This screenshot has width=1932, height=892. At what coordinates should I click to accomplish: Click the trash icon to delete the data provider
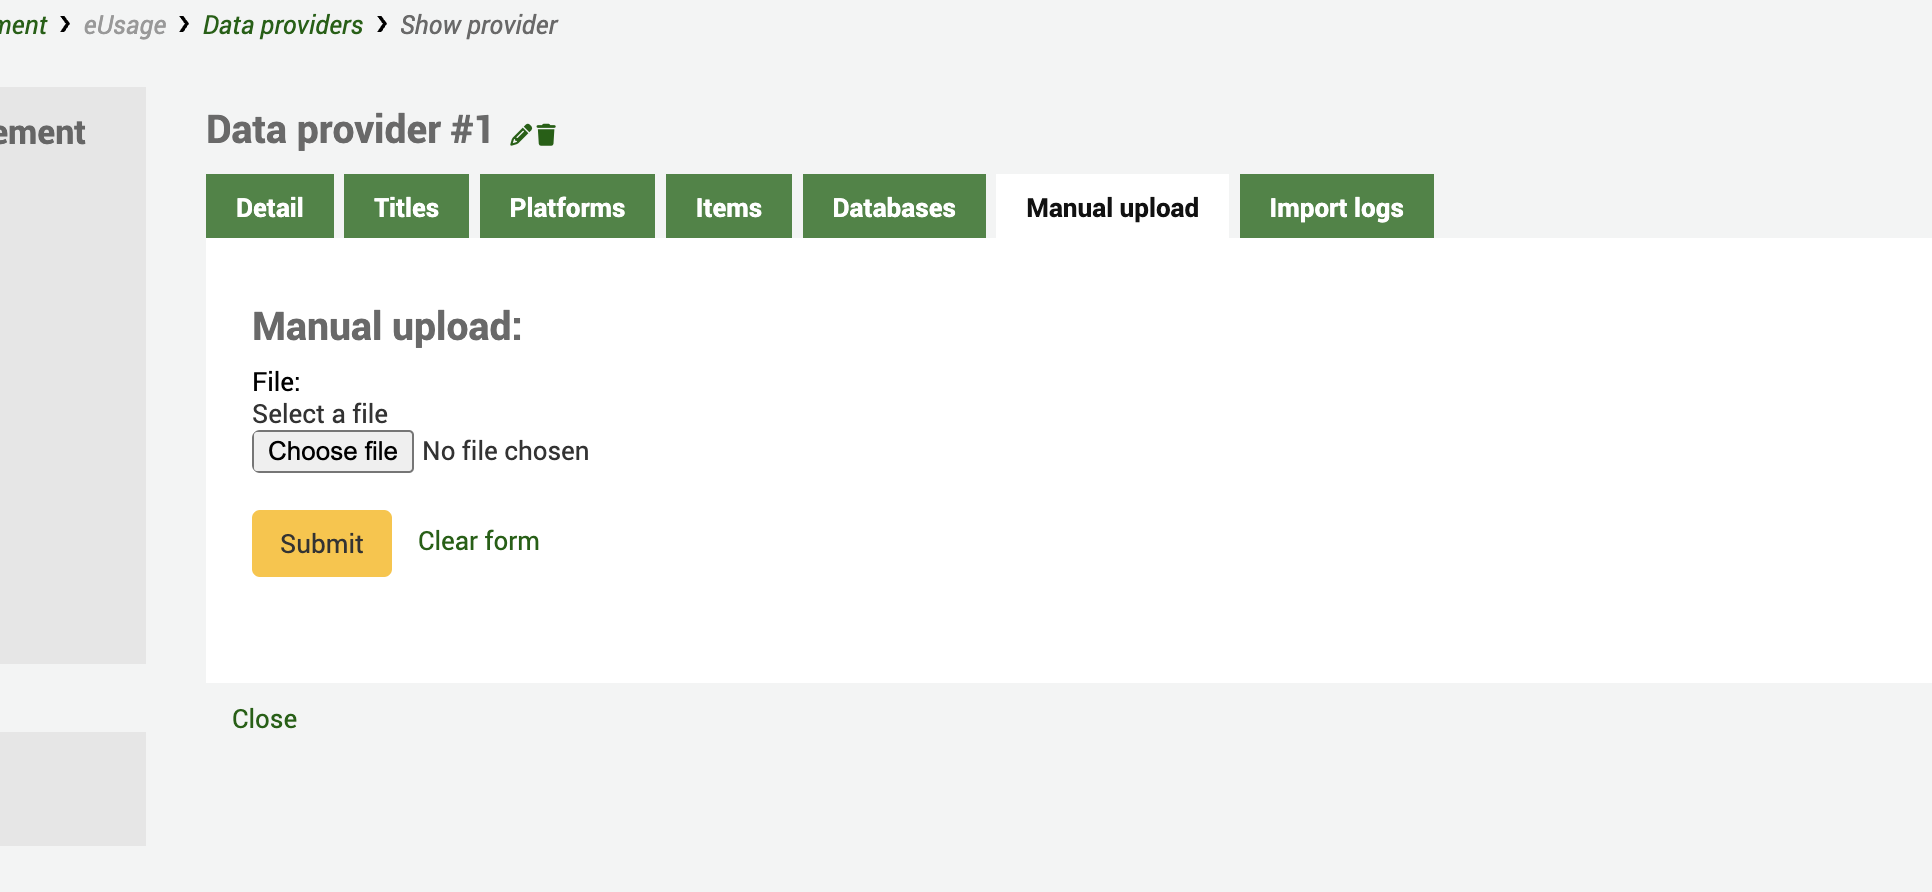click(x=546, y=135)
